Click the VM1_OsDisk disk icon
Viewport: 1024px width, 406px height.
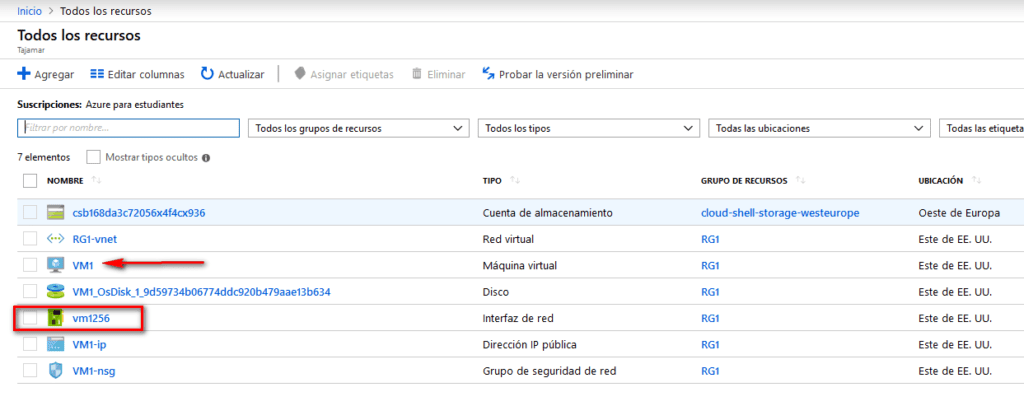(x=56, y=292)
